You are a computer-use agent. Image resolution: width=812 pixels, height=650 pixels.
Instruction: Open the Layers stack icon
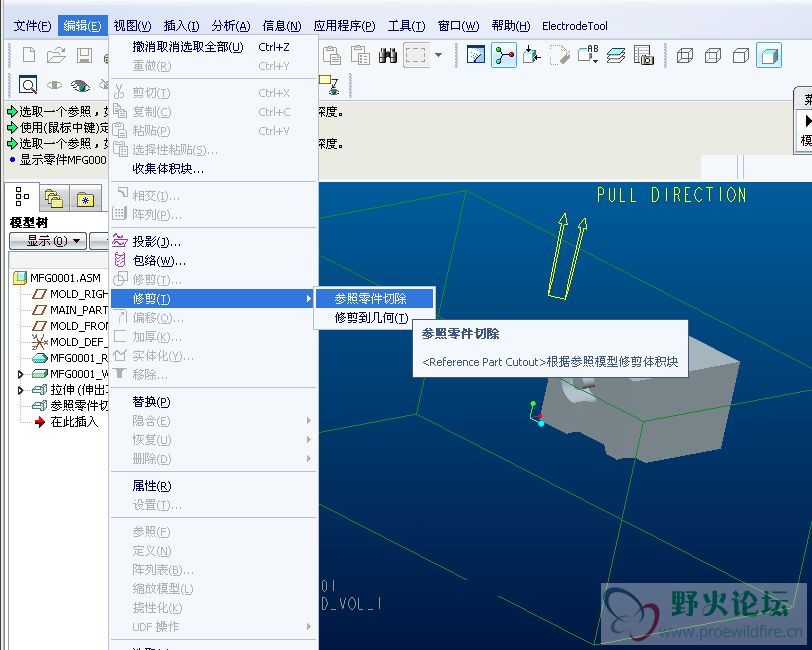(616, 55)
